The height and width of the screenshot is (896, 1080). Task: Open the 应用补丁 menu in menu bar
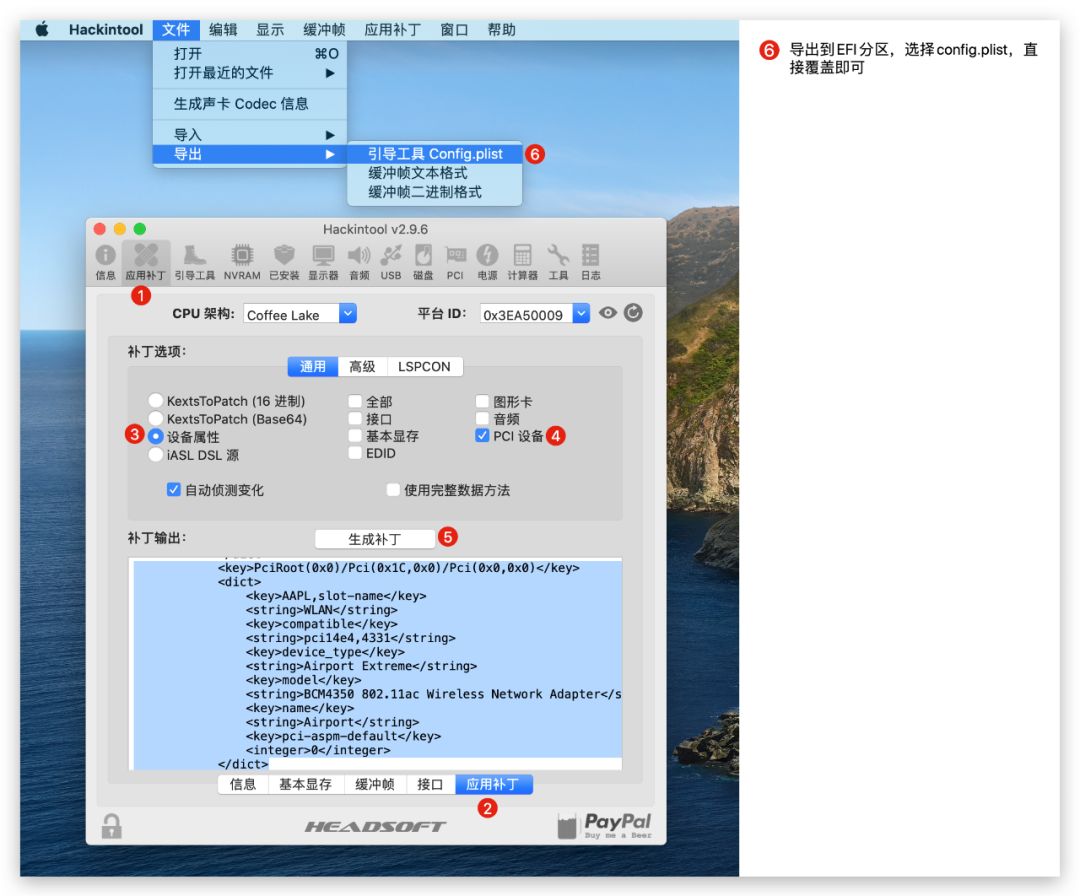point(393,30)
